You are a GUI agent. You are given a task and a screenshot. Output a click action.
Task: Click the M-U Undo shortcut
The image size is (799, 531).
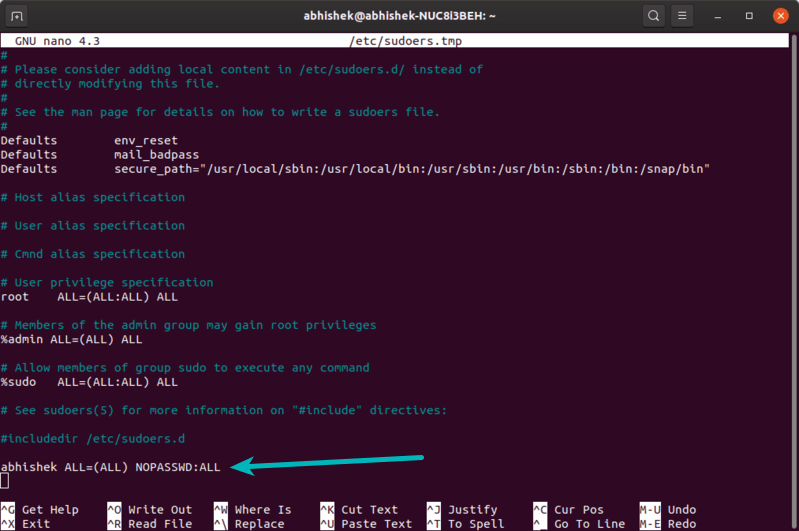(x=668, y=510)
